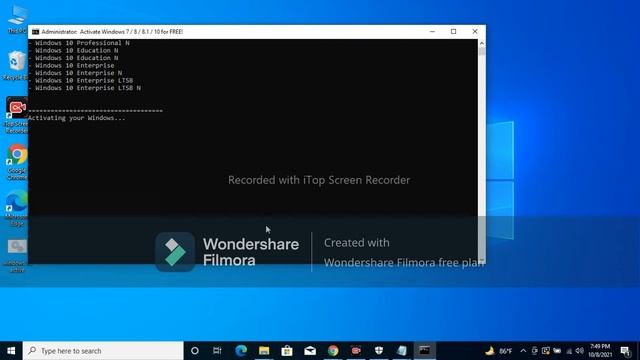Click the console scrollbar up arrow
This screenshot has height=360, width=640.
[482, 43]
